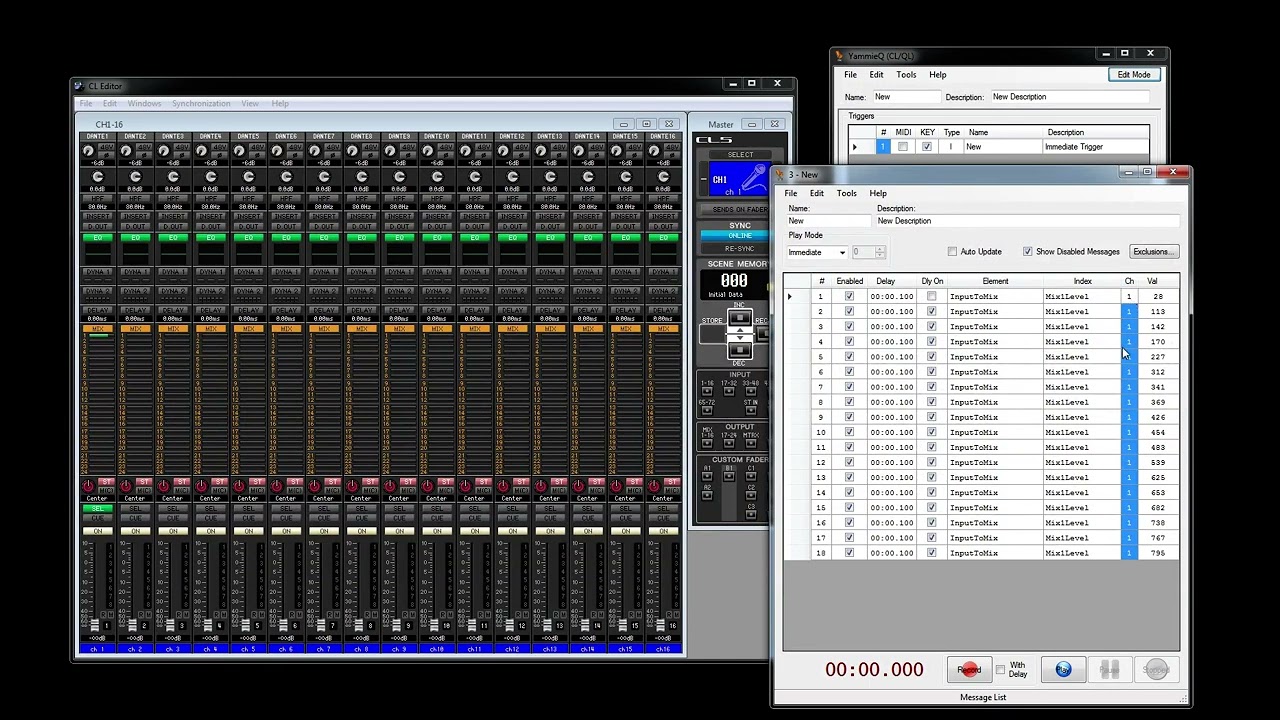Uncheck Dly On for message row 14
The height and width of the screenshot is (720, 1280).
point(931,492)
